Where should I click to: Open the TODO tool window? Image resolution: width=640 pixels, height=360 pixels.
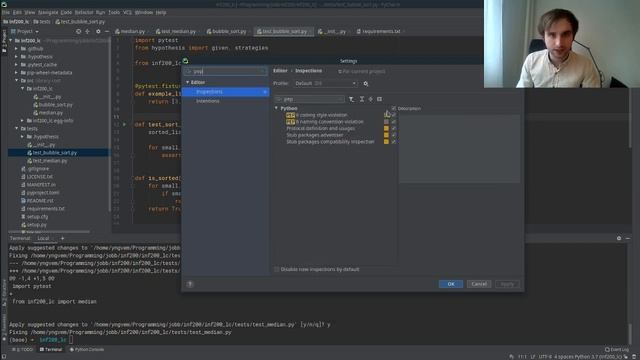[x=23, y=350]
